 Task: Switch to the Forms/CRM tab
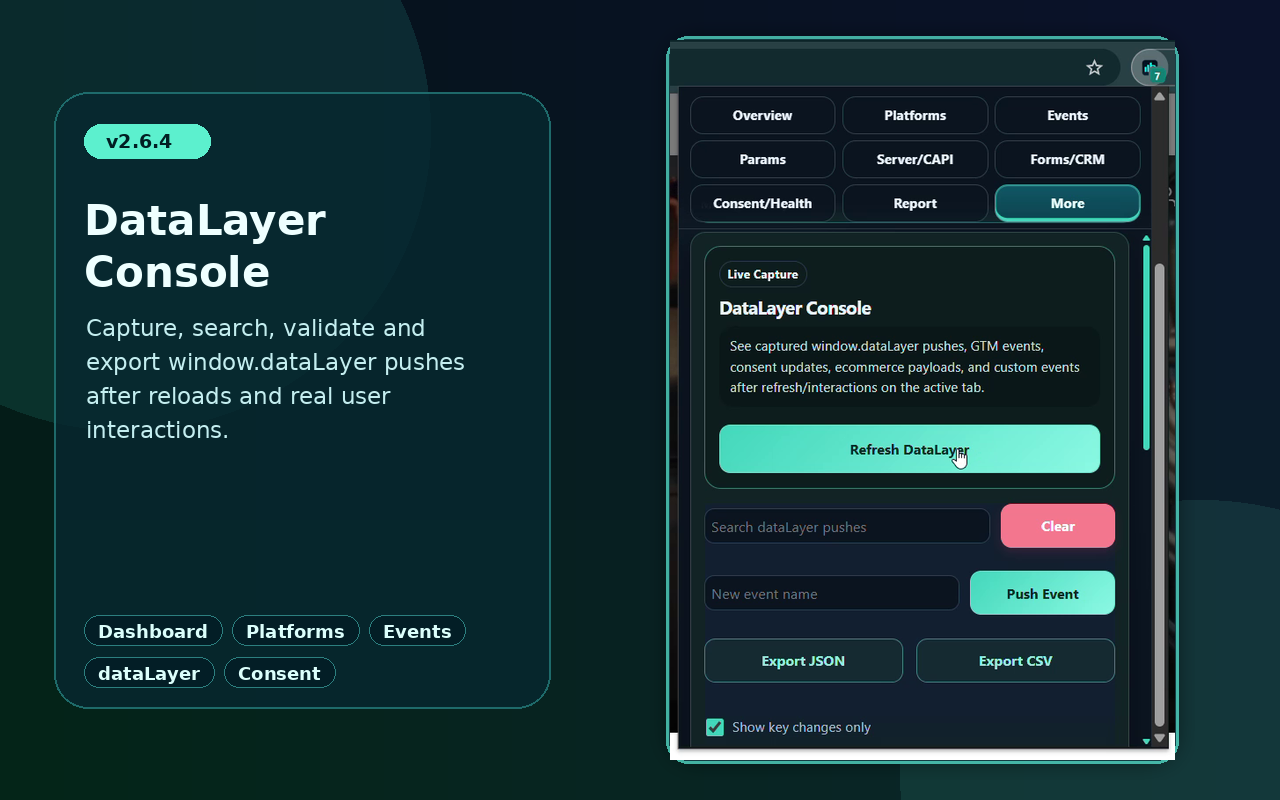tap(1067, 159)
